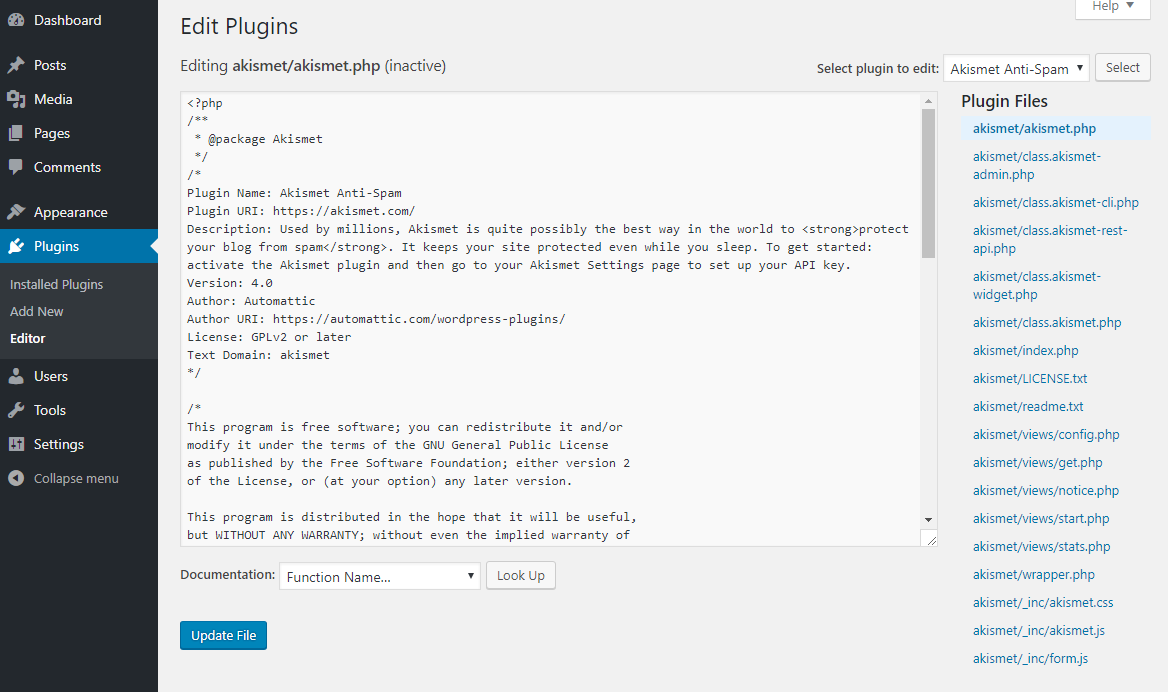The image size is (1168, 692).
Task: Open akismet/class.akismet.php file
Action: click(1047, 323)
